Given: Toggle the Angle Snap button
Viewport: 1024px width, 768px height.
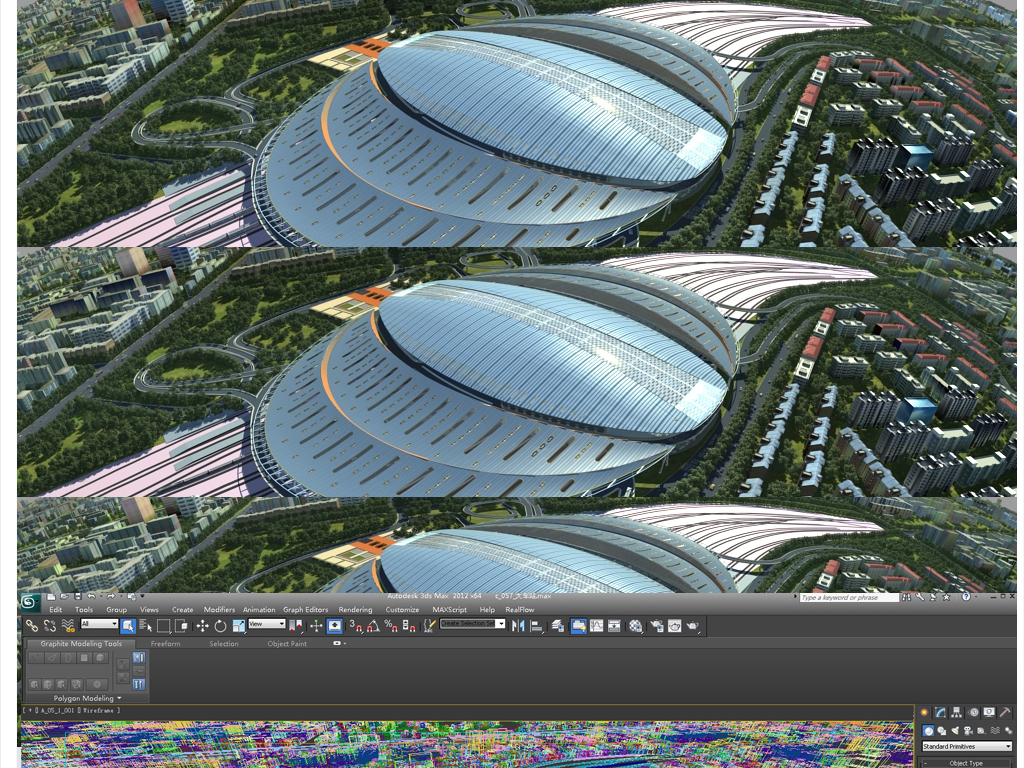Looking at the screenshot, I should pyautogui.click(x=372, y=625).
